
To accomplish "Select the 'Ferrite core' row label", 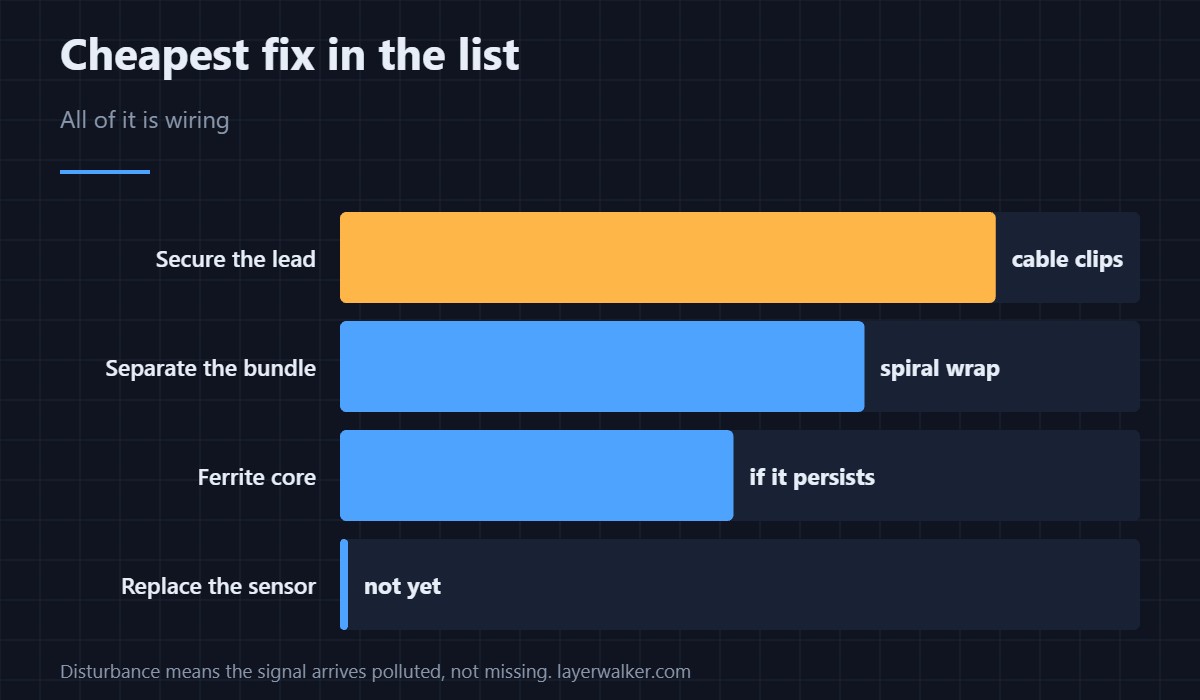I will [x=257, y=477].
